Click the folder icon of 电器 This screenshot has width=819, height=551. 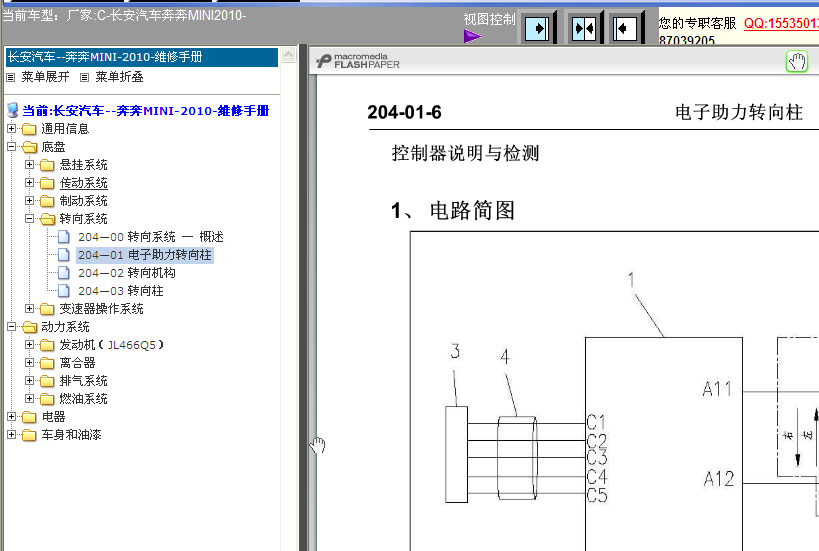pos(29,417)
